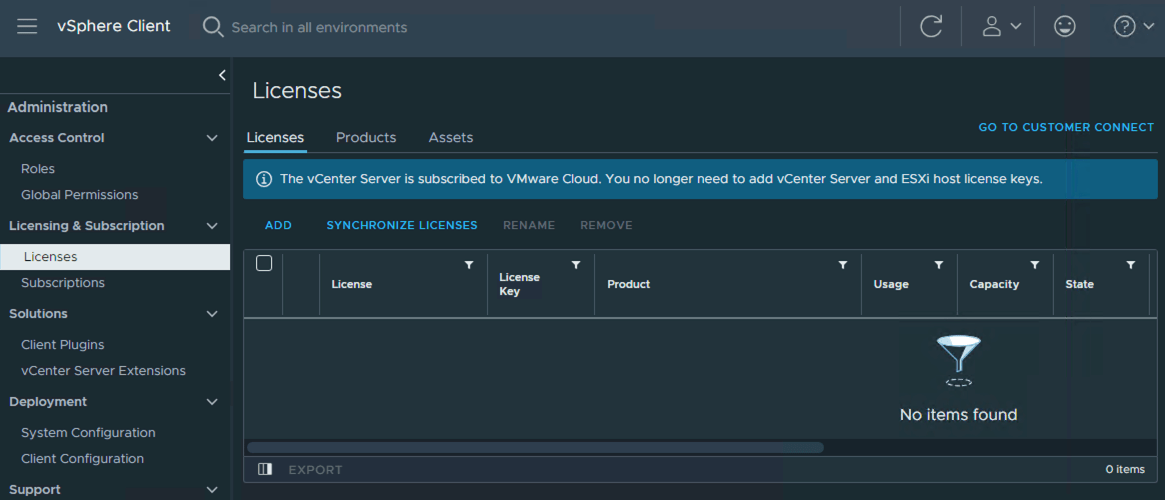The image size is (1165, 500).
Task: Open Roles in the sidebar
Action: click(38, 169)
